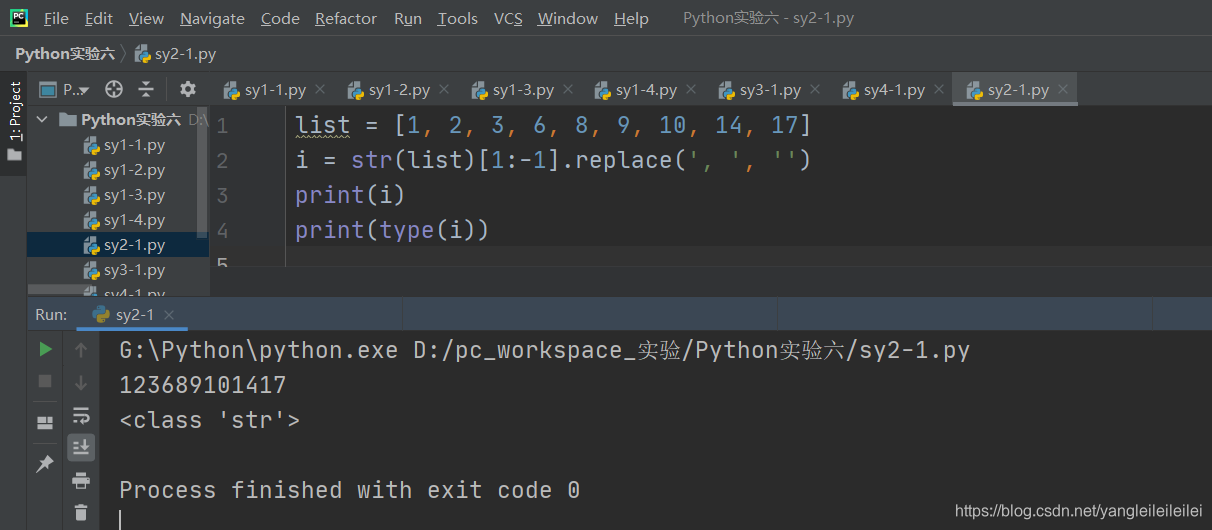This screenshot has height=530, width=1212.
Task: Select sy1-4.py in the project tree
Action: 125,220
